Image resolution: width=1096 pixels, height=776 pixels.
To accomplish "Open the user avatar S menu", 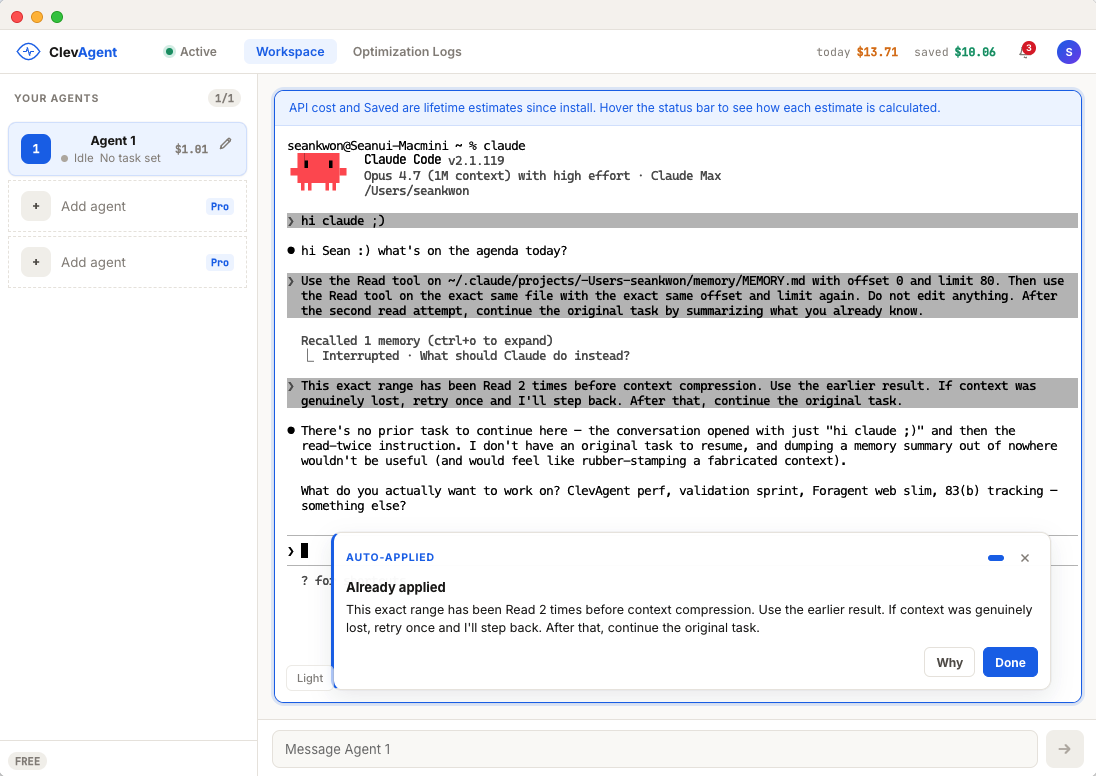I will click(1068, 52).
